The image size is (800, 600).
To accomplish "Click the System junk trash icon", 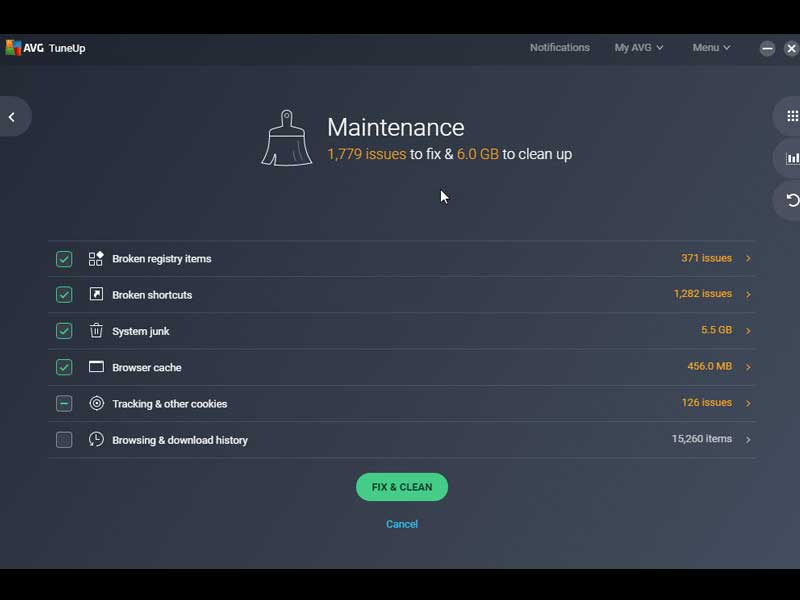I will coord(96,331).
